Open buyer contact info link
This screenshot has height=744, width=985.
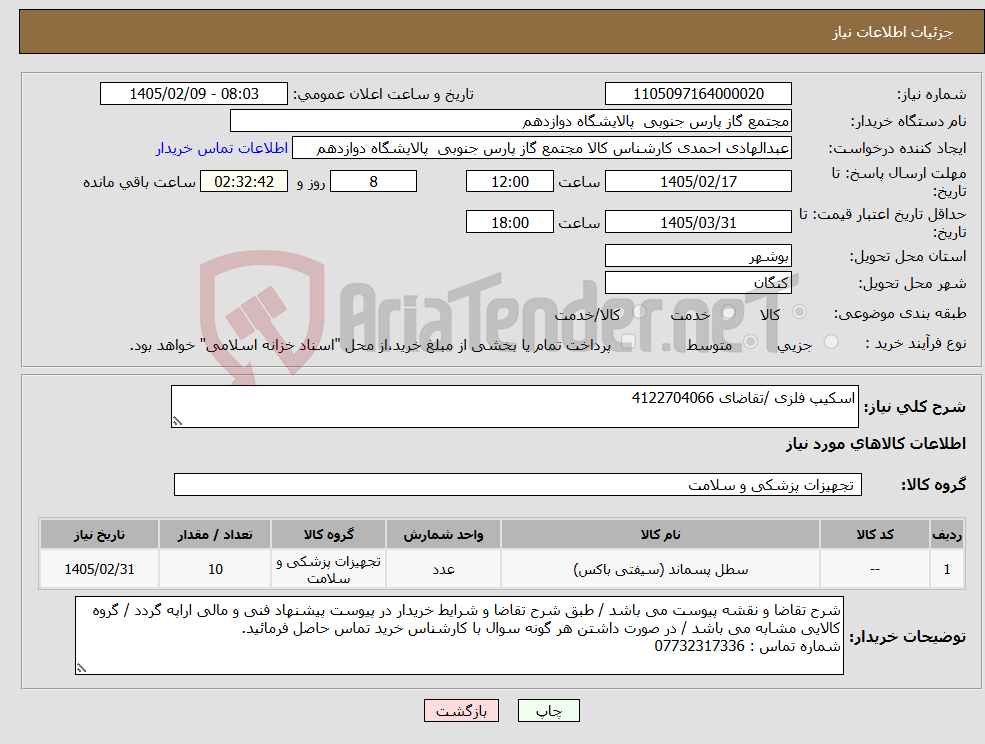coord(222,148)
